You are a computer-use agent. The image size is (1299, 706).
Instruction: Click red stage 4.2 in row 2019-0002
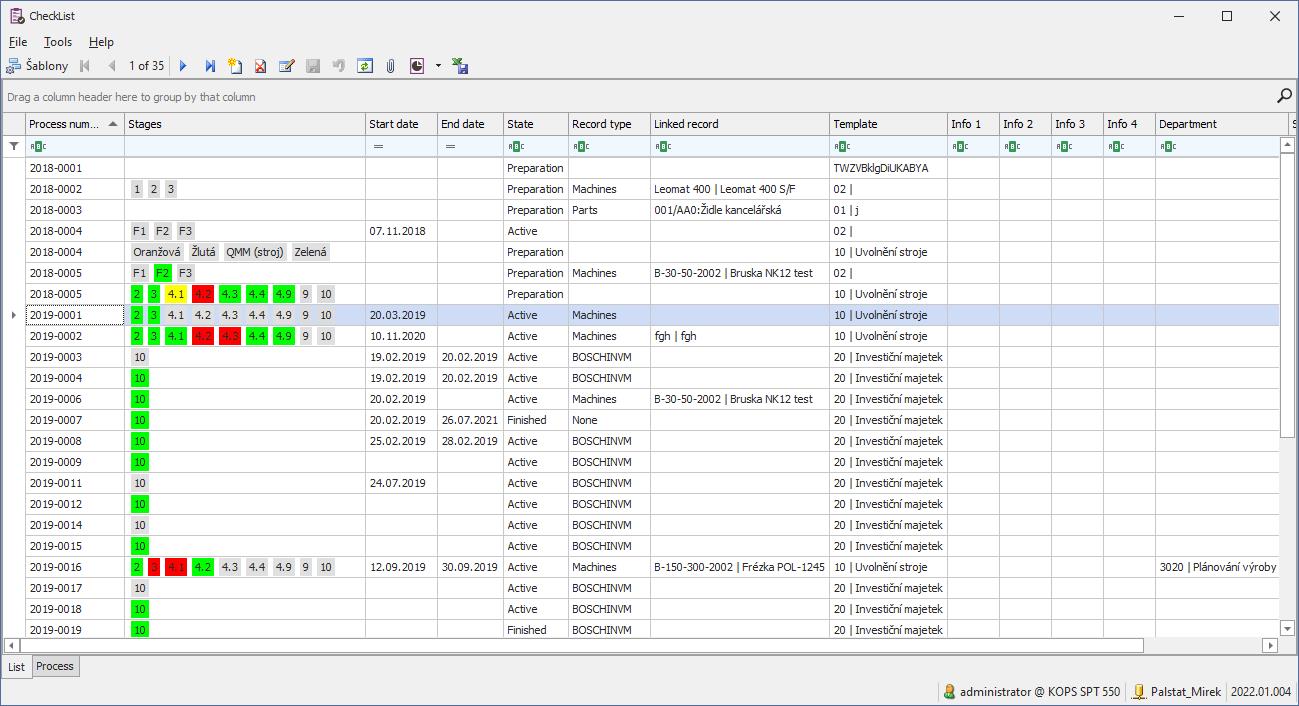(x=203, y=336)
